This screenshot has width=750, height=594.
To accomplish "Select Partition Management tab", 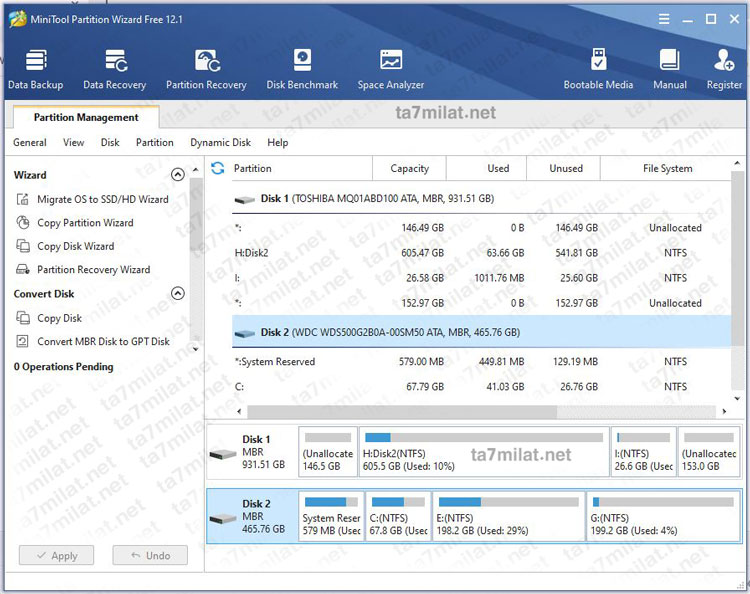I will pos(86,117).
